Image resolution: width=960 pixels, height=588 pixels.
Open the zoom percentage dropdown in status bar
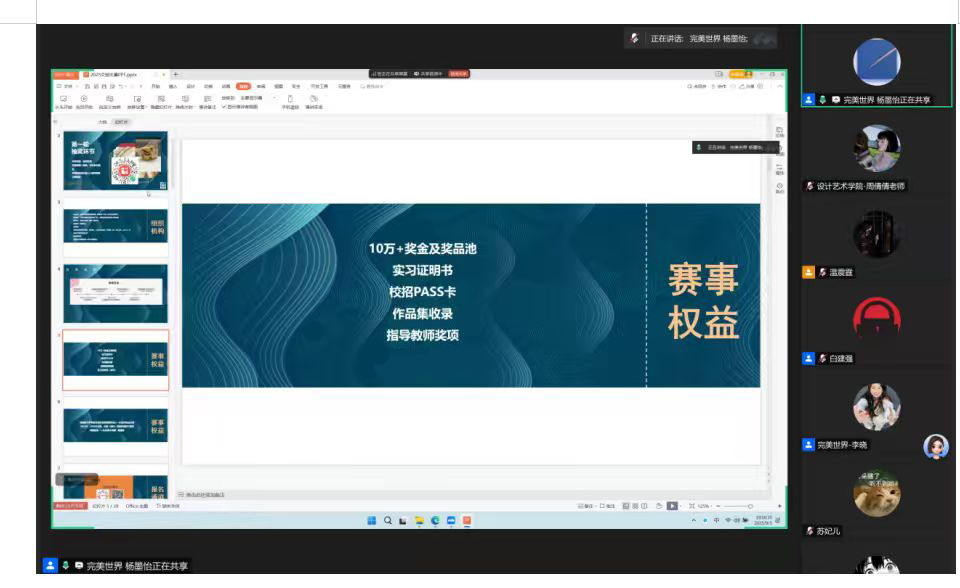(x=705, y=506)
